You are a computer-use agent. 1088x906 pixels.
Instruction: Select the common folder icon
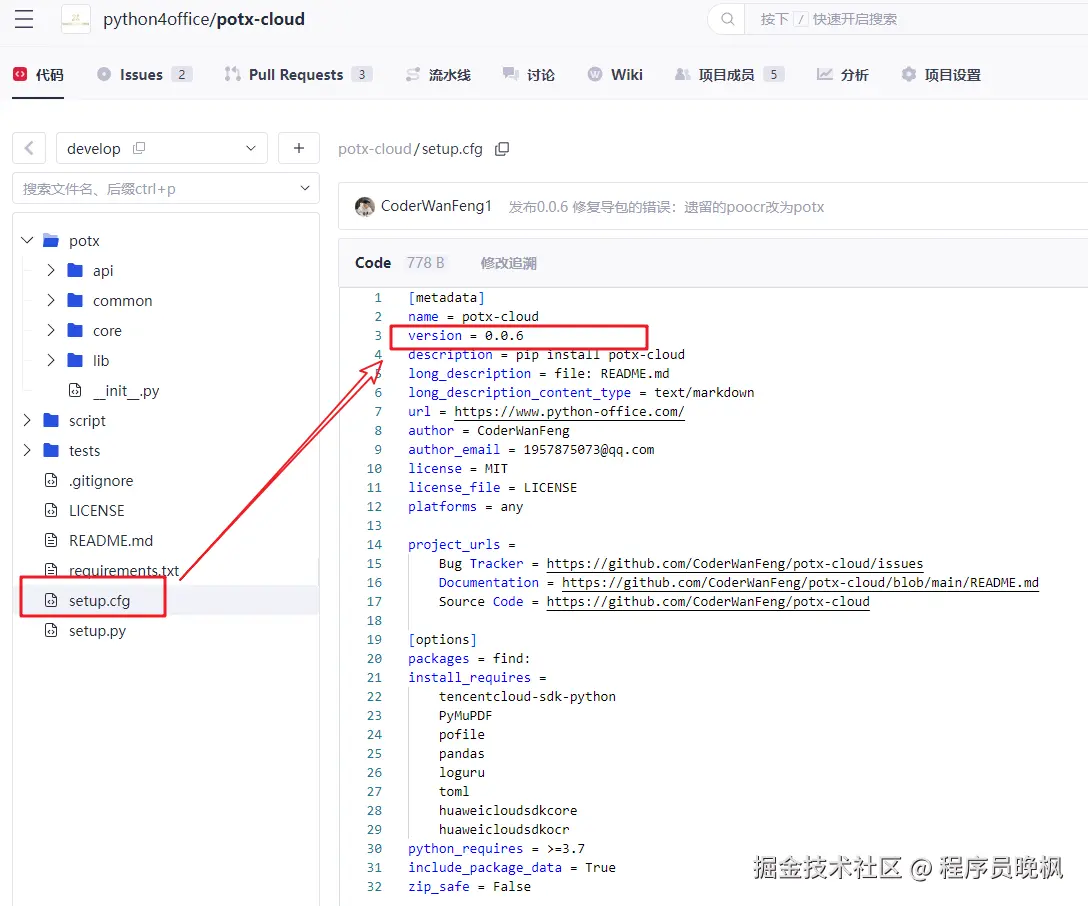[x=75, y=300]
